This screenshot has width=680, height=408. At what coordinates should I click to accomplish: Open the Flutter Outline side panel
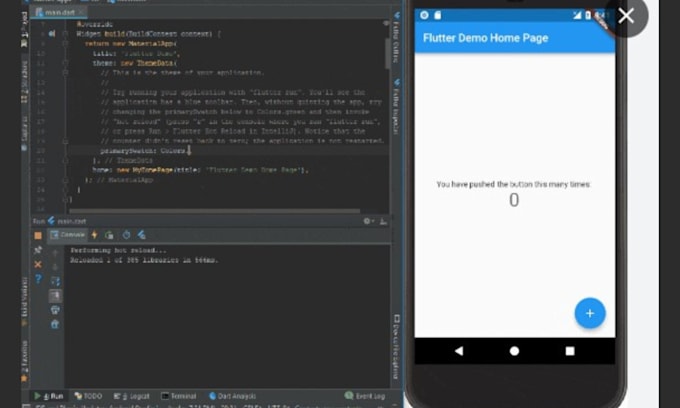(x=396, y=38)
